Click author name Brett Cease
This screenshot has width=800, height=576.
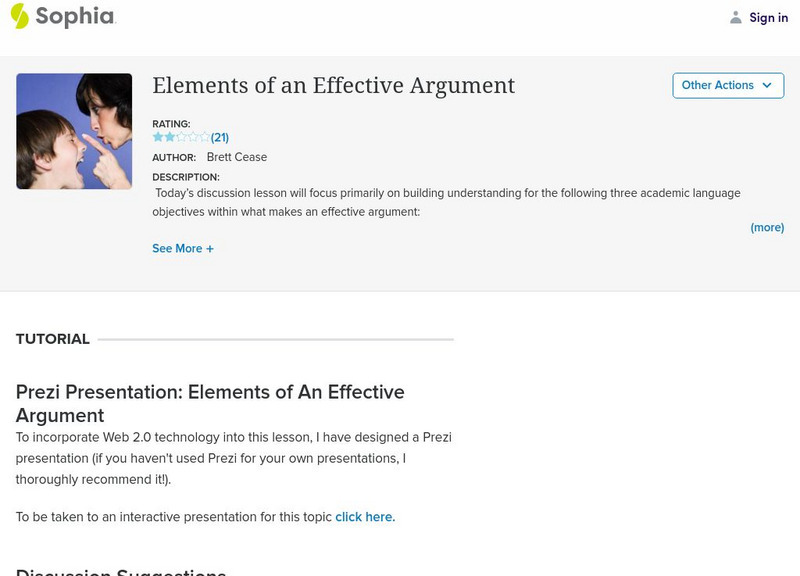point(237,157)
